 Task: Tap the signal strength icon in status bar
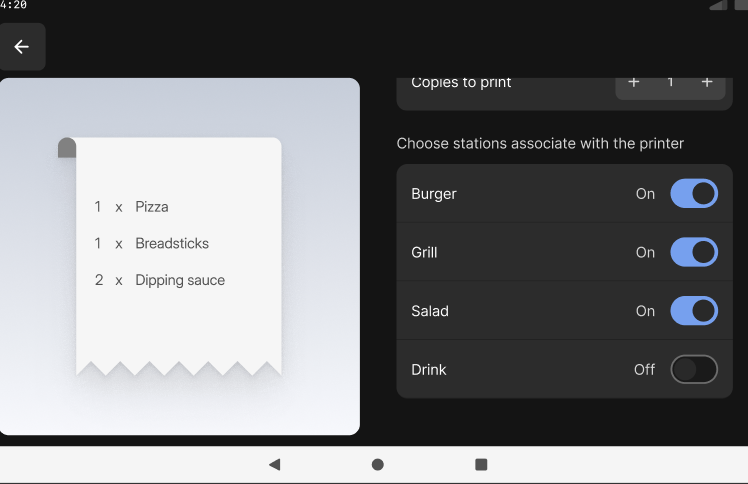pos(717,5)
